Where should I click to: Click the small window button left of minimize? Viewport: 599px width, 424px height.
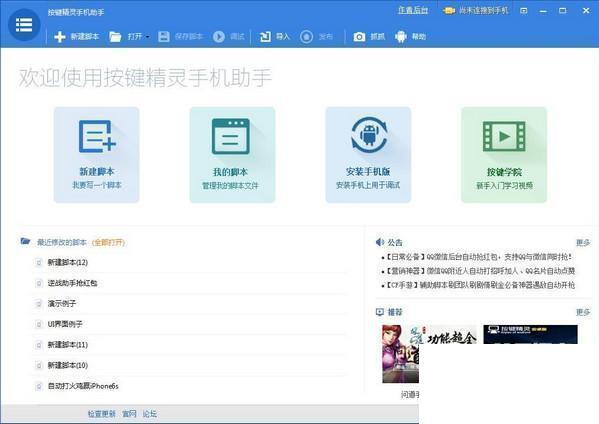[524, 11]
